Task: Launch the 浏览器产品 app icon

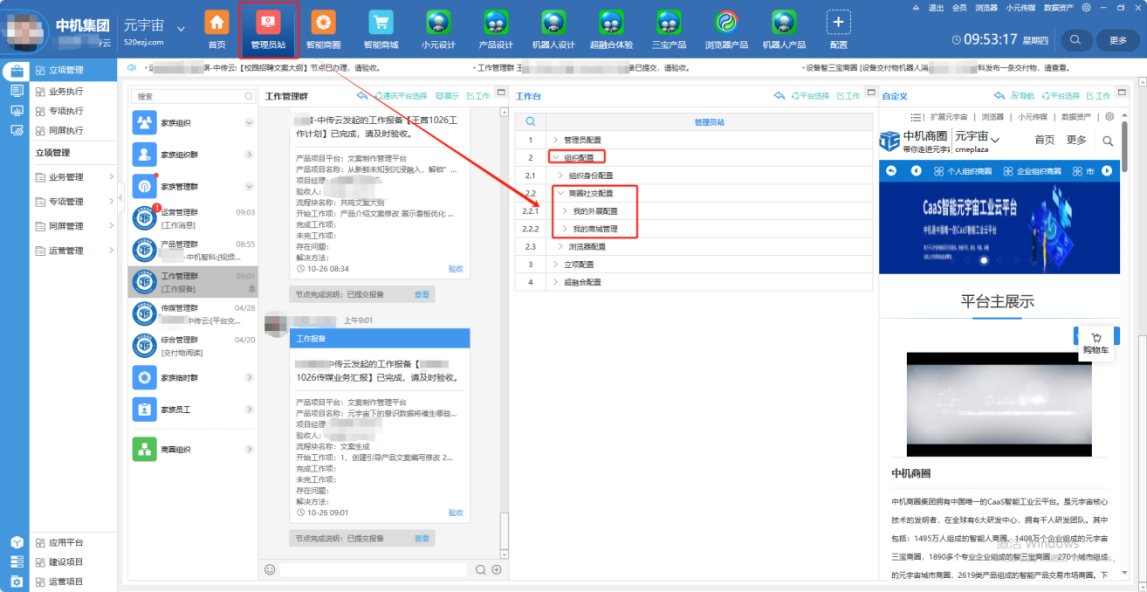Action: coord(726,23)
